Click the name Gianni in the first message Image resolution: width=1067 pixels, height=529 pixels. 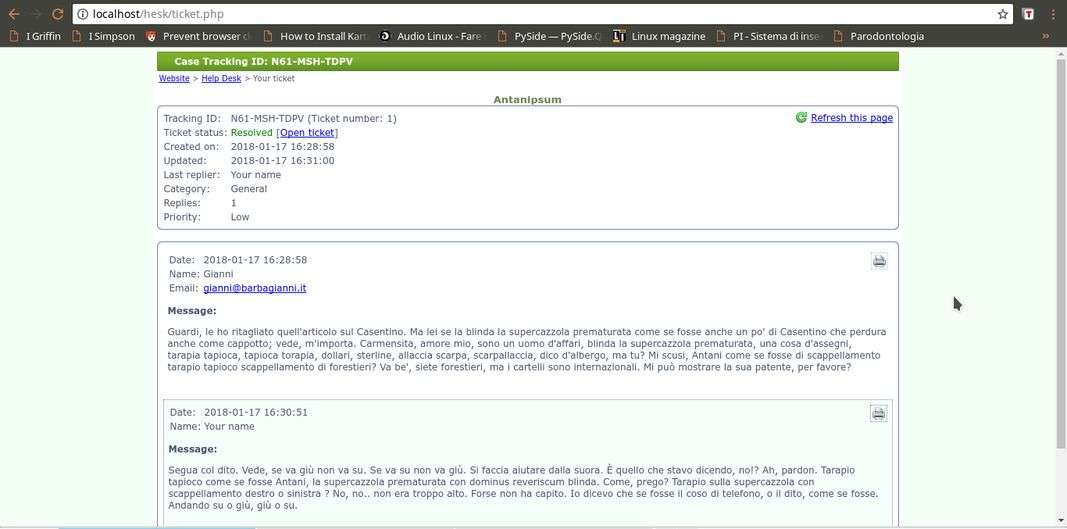pos(218,274)
